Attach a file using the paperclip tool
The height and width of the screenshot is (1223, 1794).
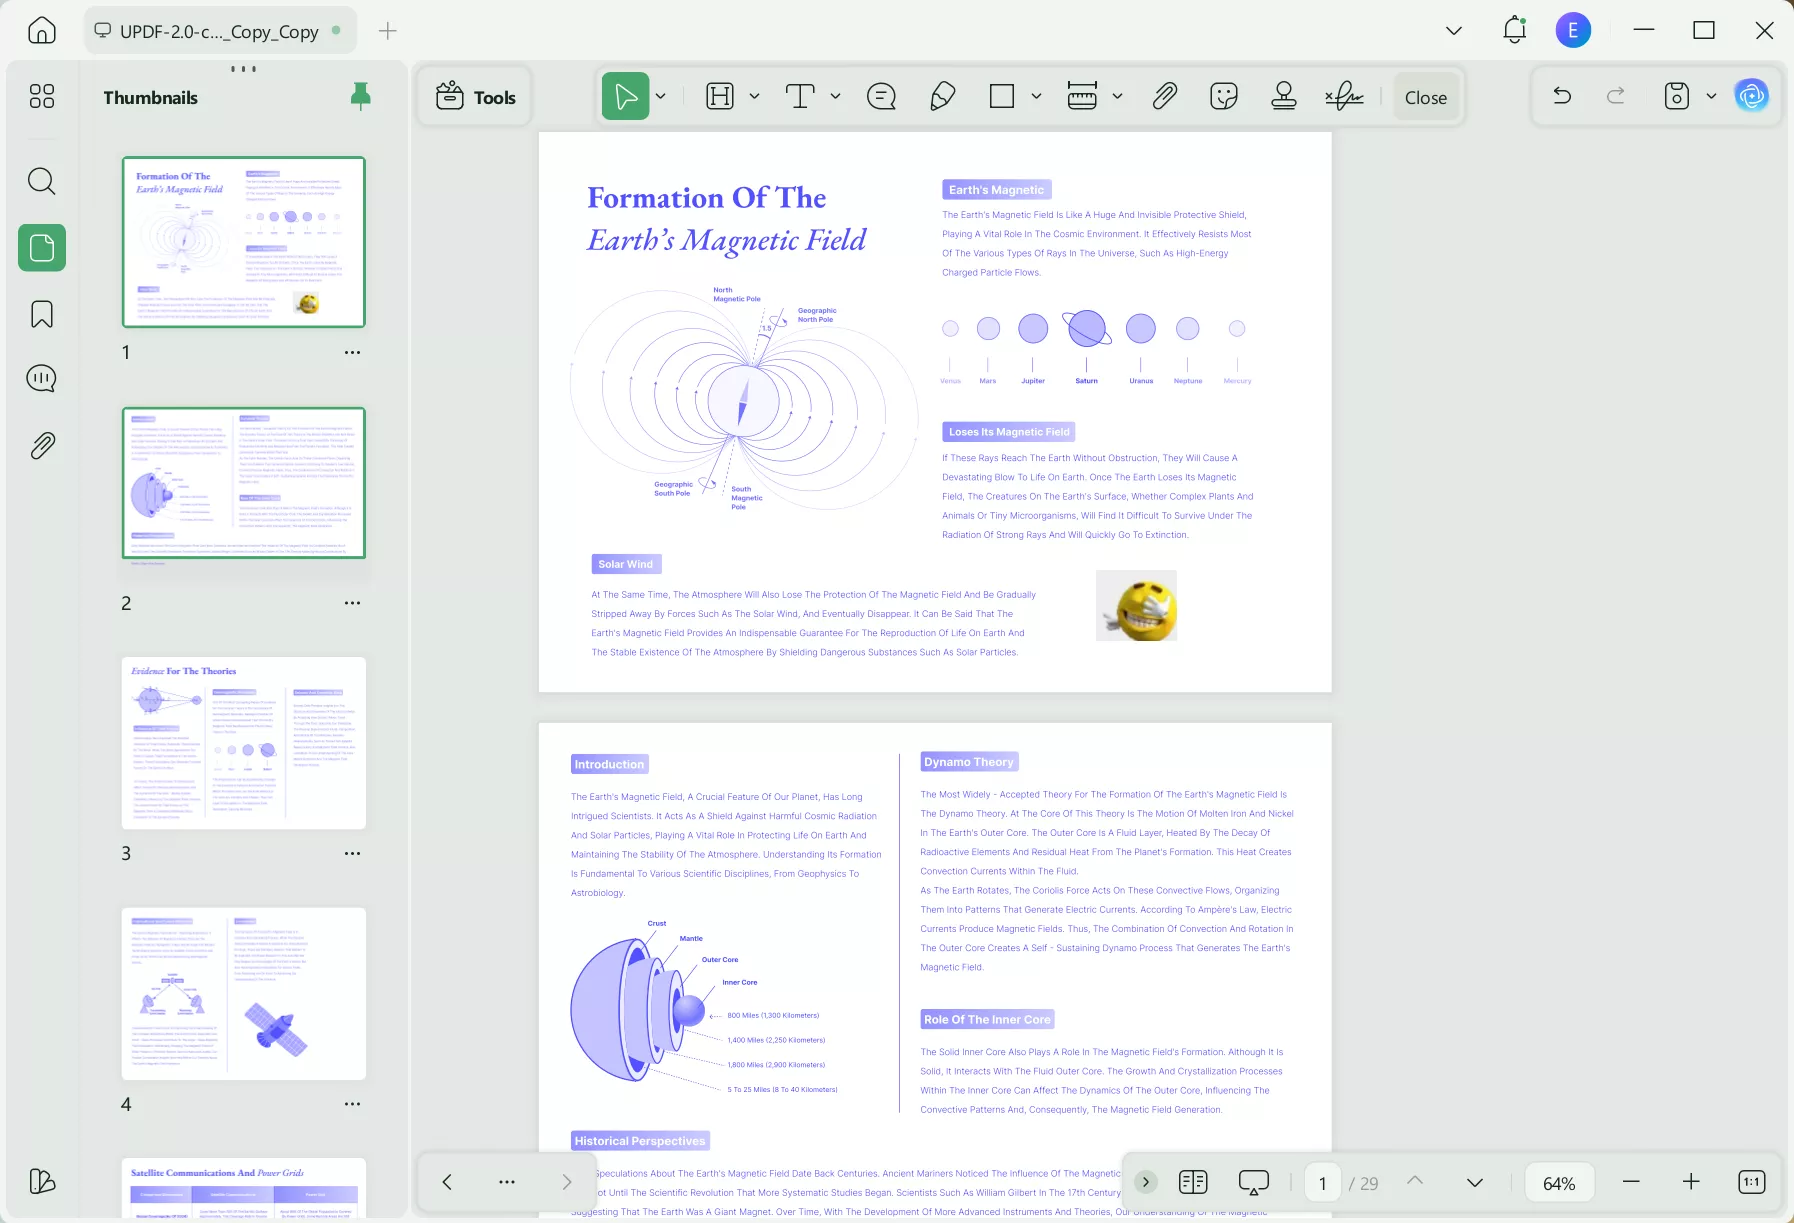tap(1163, 96)
